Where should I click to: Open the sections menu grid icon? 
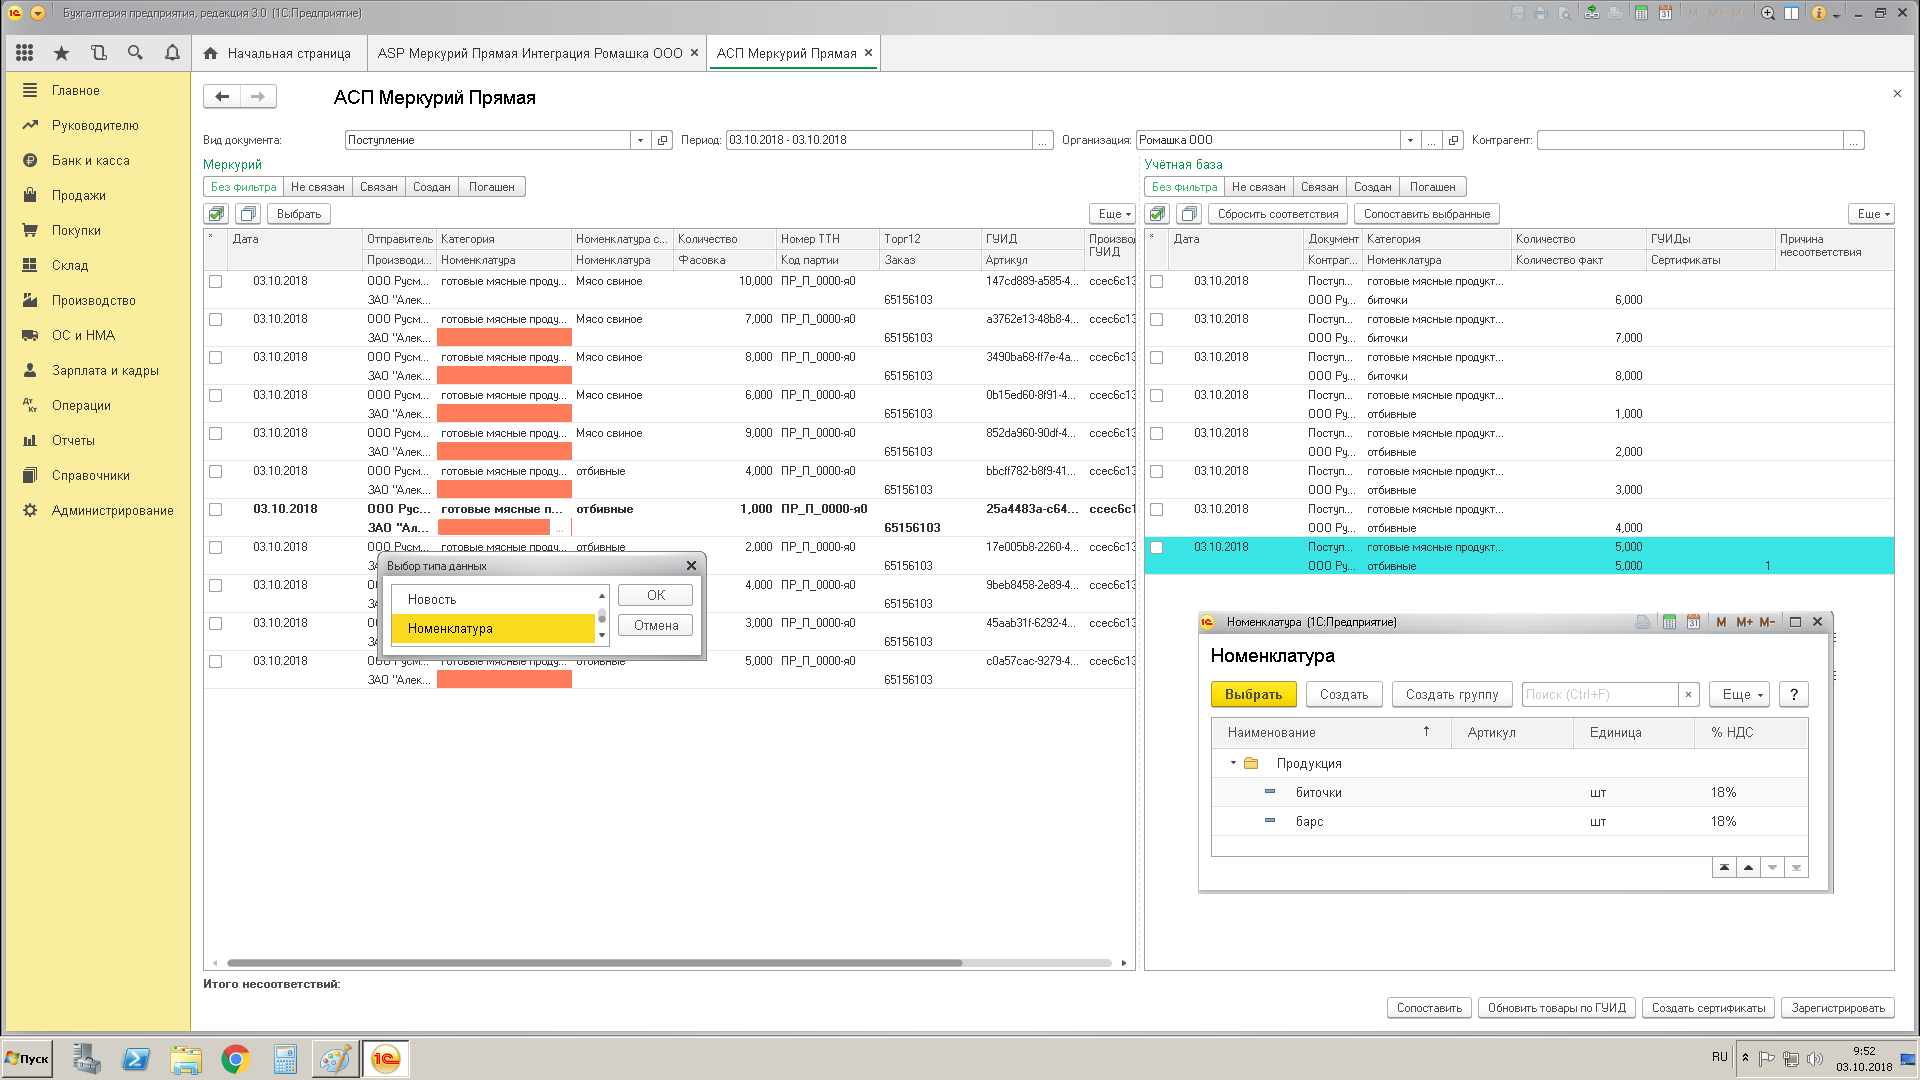coord(25,53)
